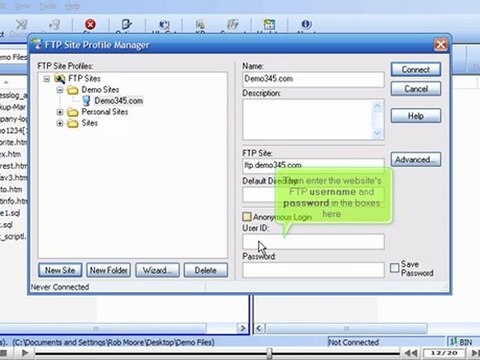Click the Name input field

point(313,79)
